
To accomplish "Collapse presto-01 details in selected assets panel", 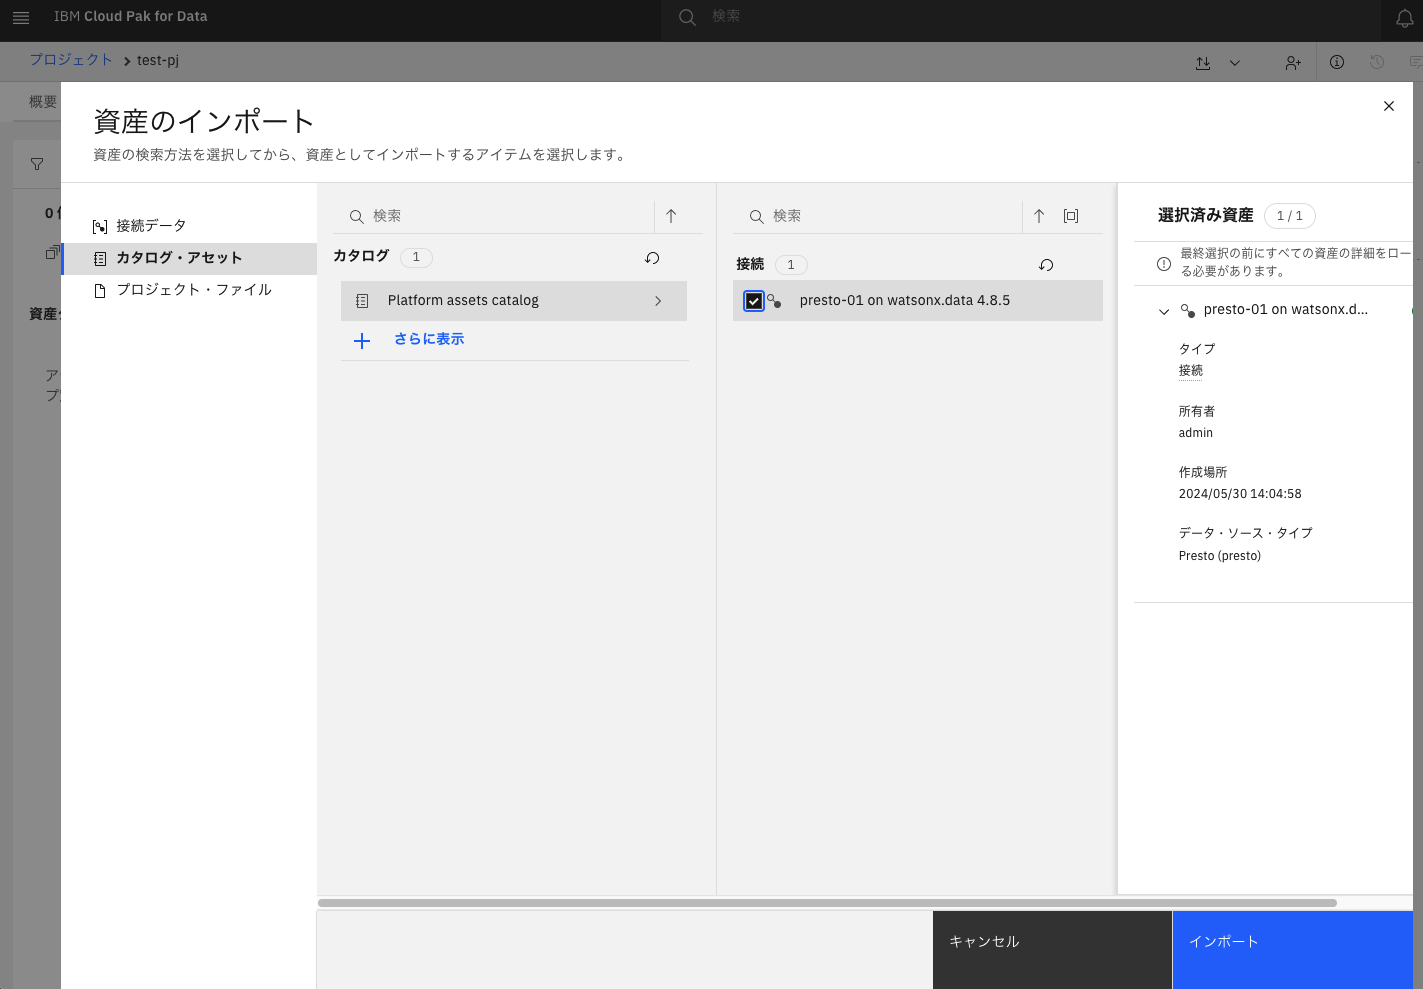I will click(x=1163, y=310).
